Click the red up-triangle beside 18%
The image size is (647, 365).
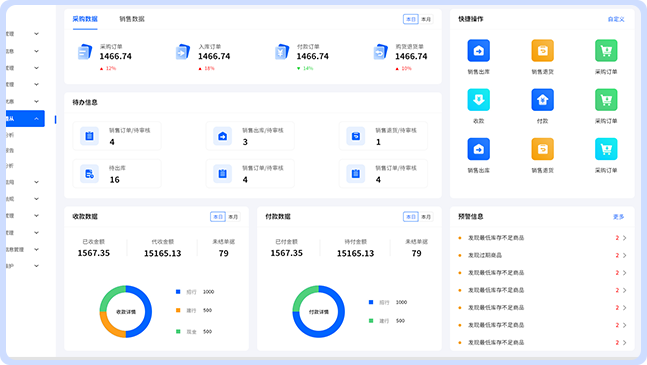coord(200,68)
